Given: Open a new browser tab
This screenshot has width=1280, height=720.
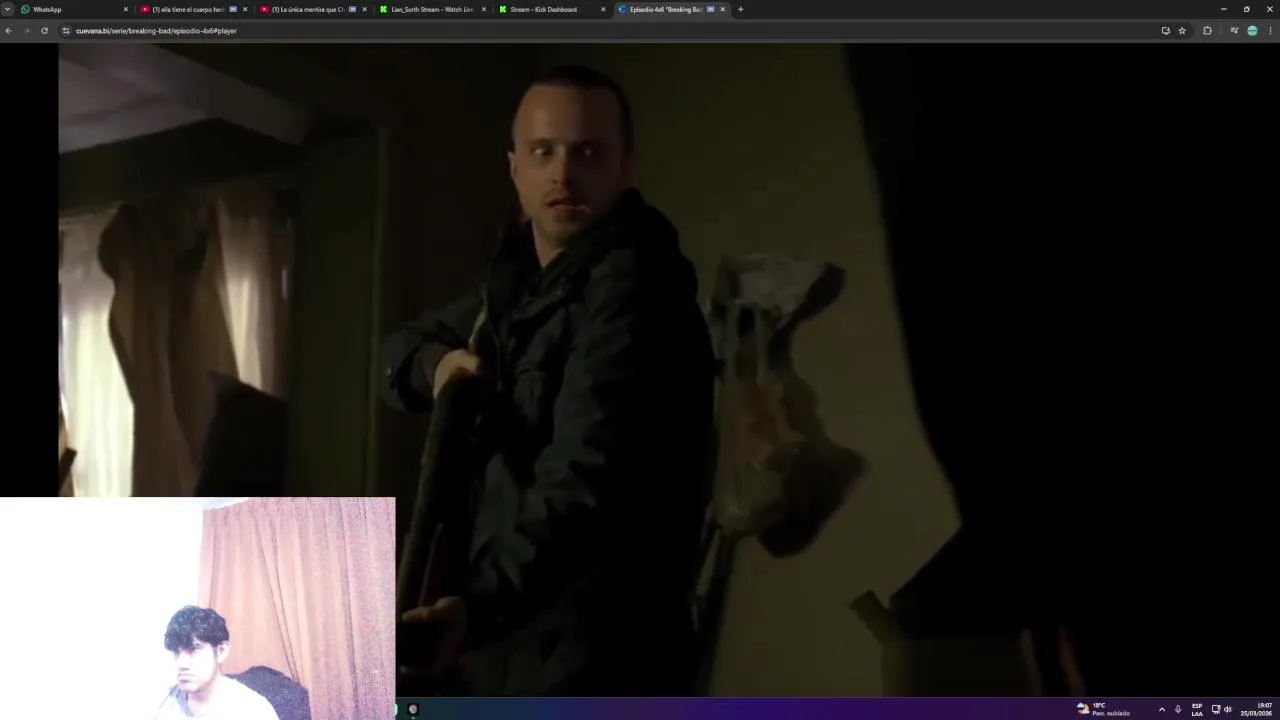Looking at the screenshot, I should click(x=740, y=9).
